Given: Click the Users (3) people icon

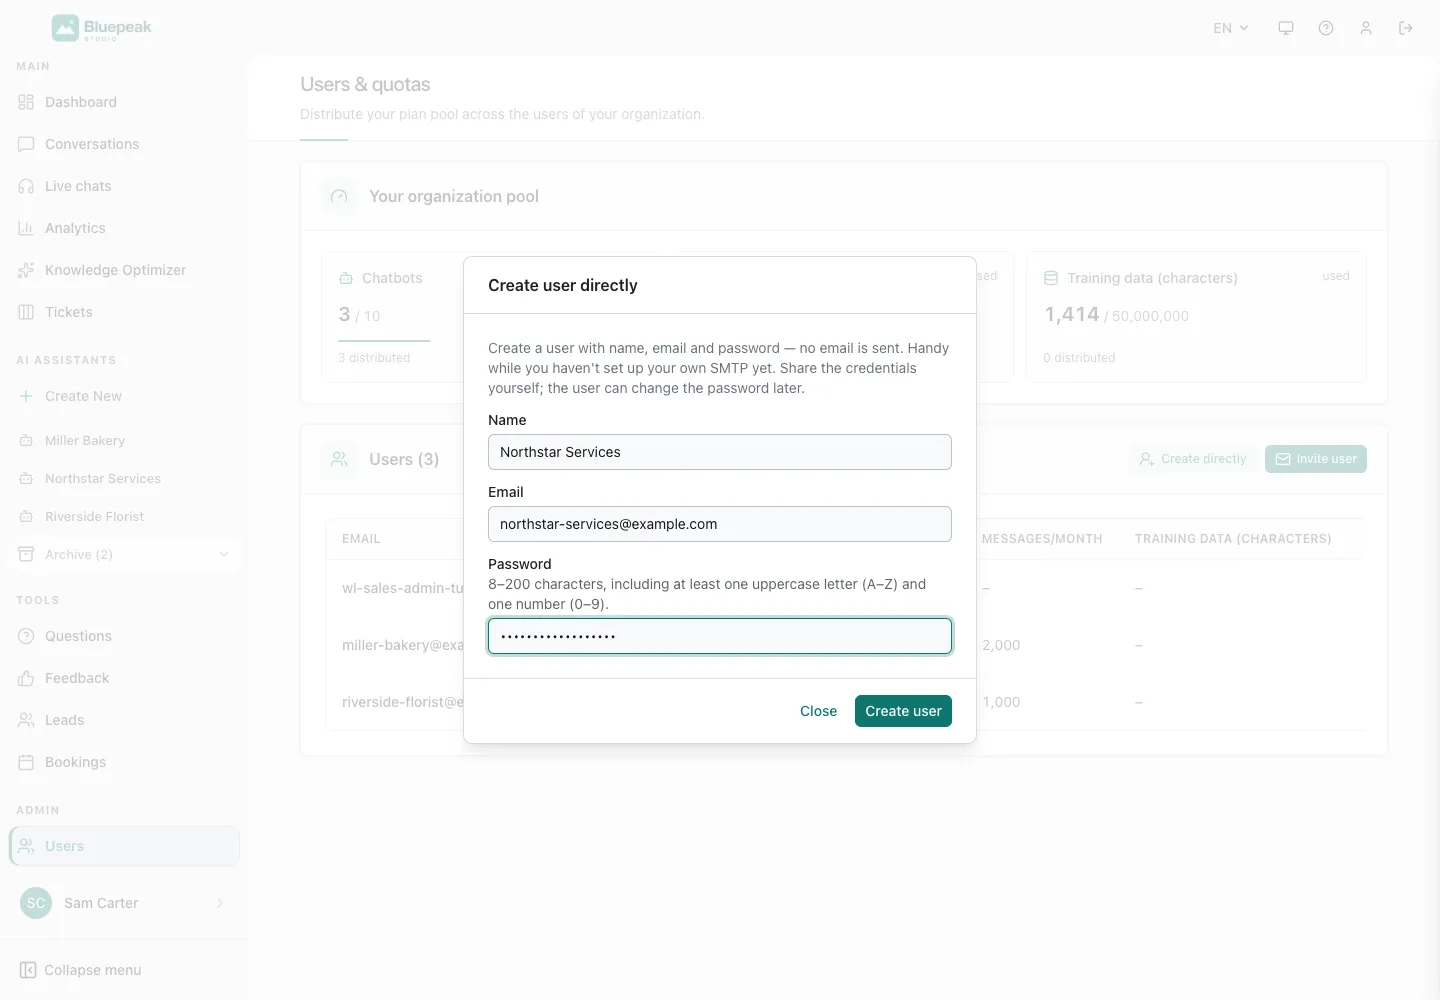Looking at the screenshot, I should click(339, 459).
